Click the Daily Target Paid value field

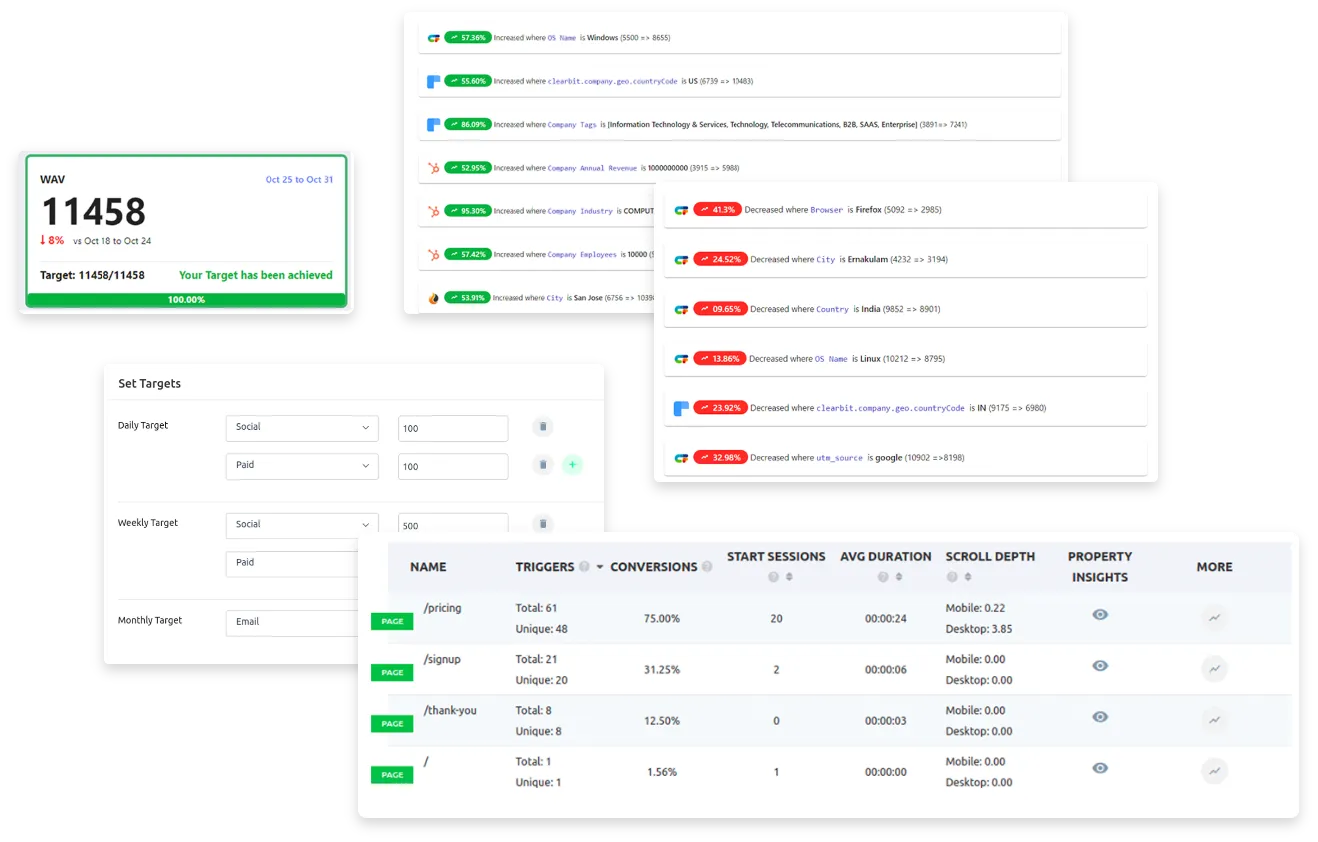tap(453, 466)
